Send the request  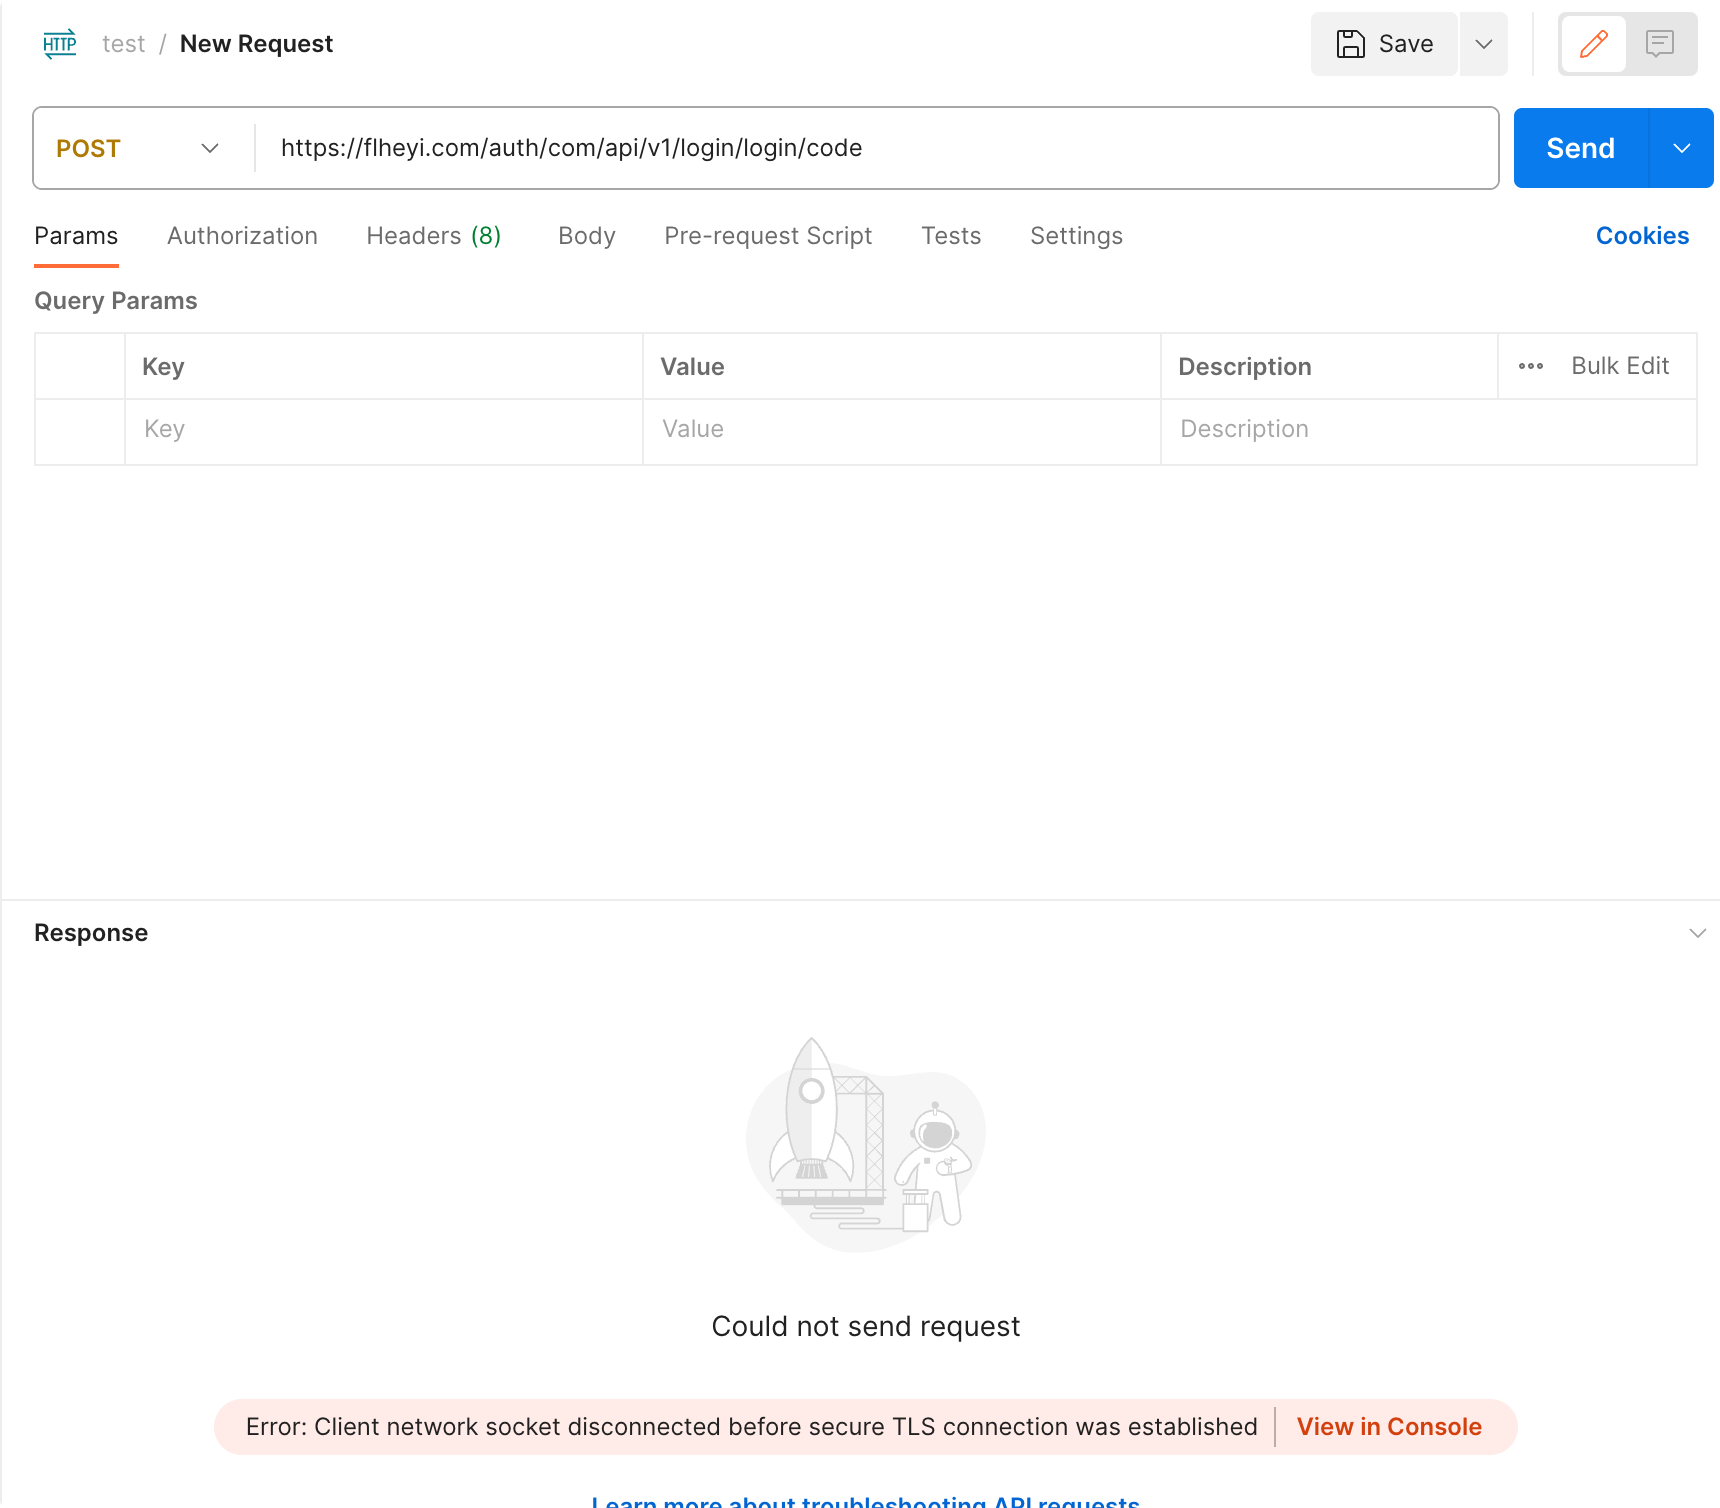pyautogui.click(x=1580, y=148)
